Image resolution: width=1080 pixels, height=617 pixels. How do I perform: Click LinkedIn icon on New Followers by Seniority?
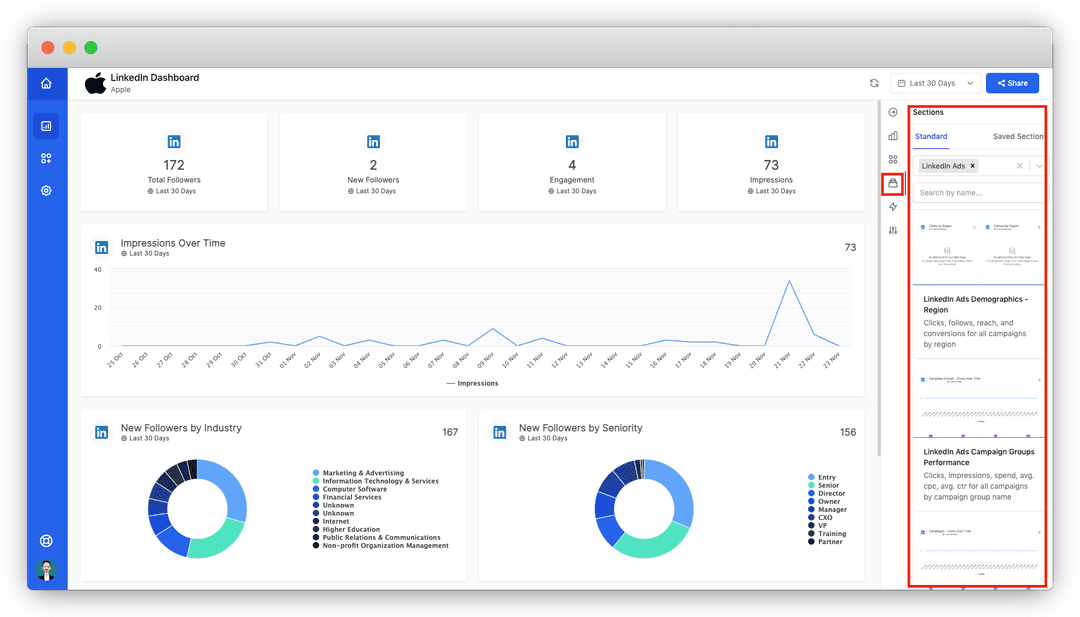coord(499,432)
